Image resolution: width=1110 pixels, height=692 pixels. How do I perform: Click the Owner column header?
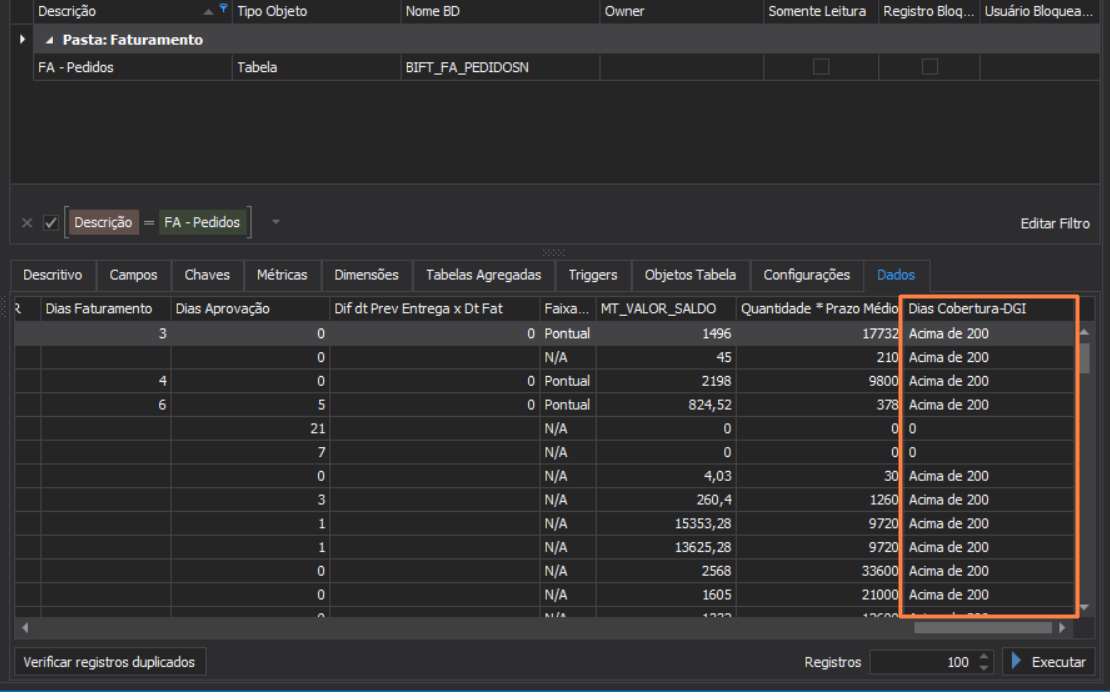tap(681, 11)
